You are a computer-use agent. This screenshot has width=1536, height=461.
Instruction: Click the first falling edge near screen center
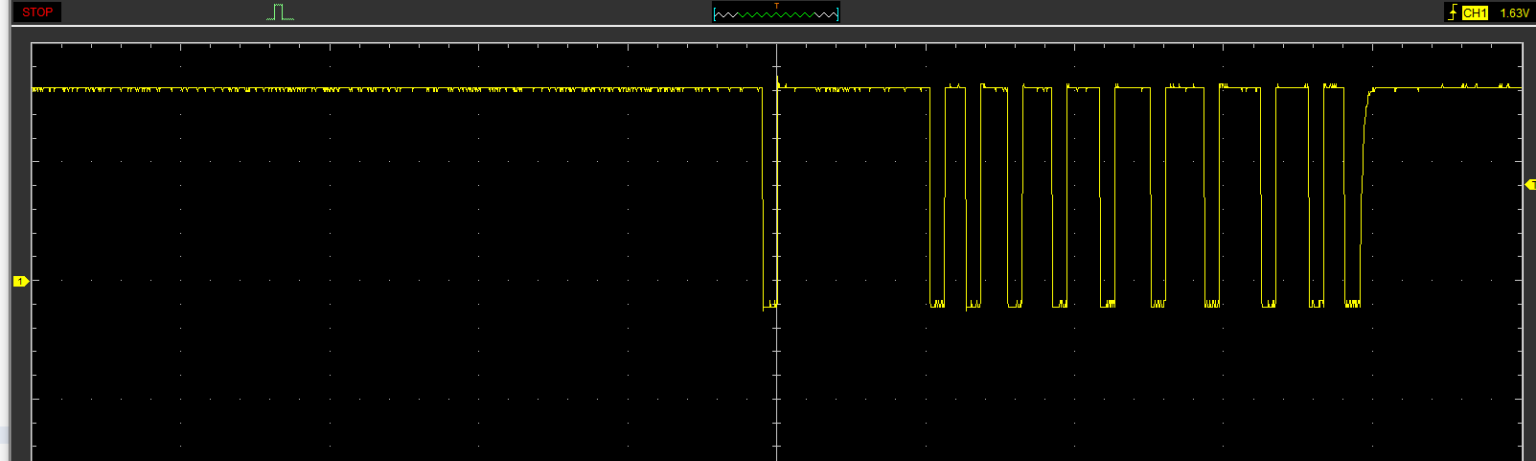click(x=762, y=200)
